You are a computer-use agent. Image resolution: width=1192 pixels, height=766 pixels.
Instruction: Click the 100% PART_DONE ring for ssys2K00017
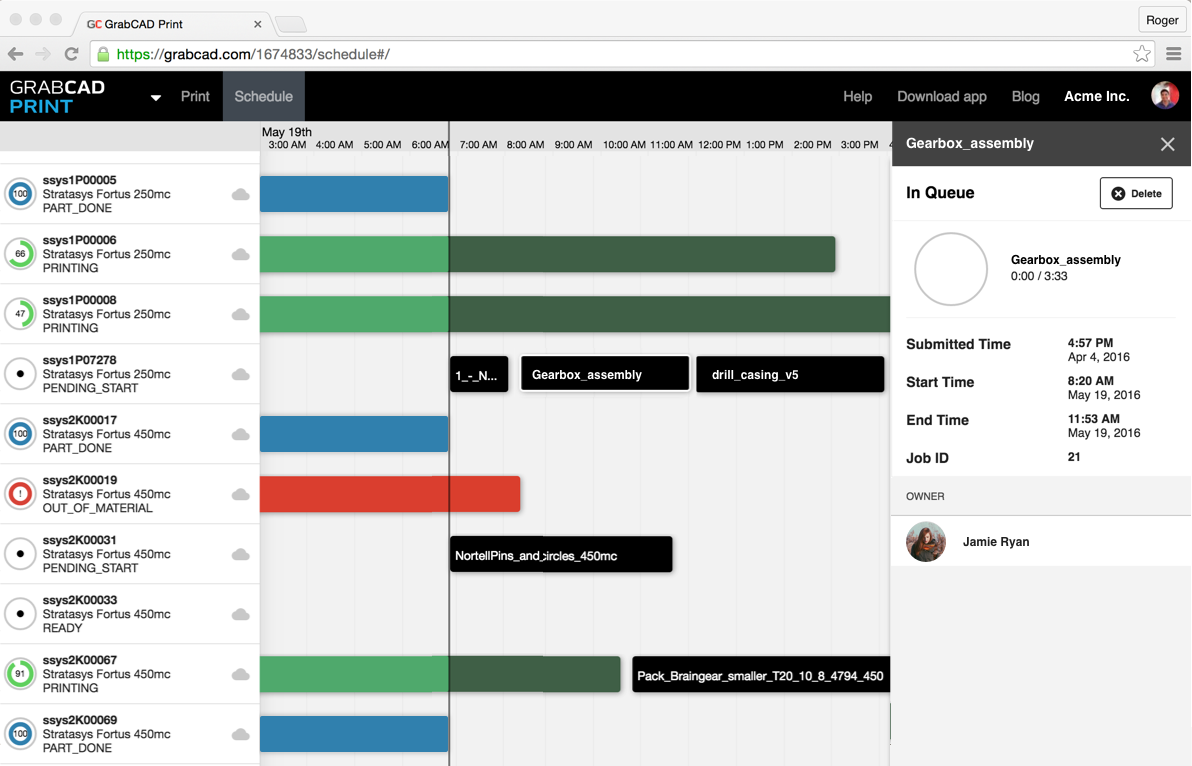pos(20,434)
